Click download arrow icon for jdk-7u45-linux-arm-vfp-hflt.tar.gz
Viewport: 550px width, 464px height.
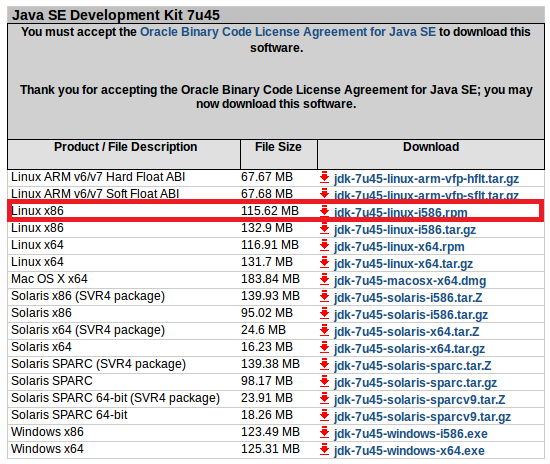pos(324,177)
